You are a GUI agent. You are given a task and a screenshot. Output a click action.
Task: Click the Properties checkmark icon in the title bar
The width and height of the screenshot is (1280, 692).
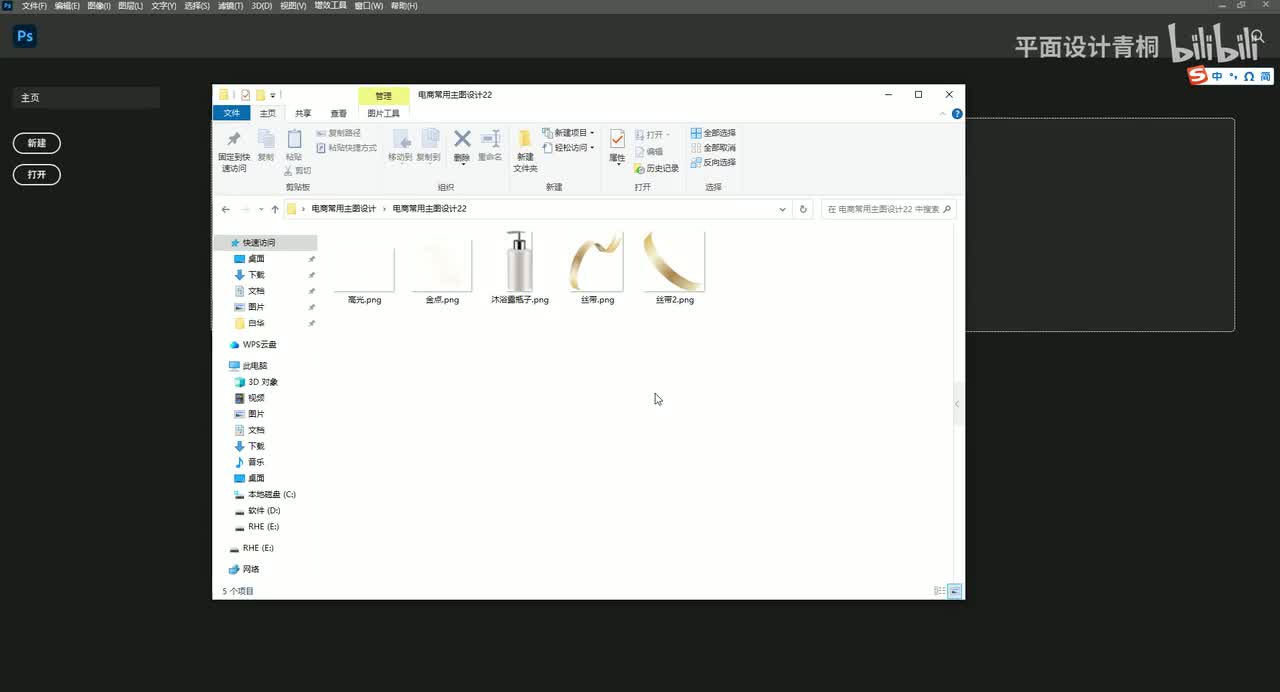pyautogui.click(x=246, y=95)
